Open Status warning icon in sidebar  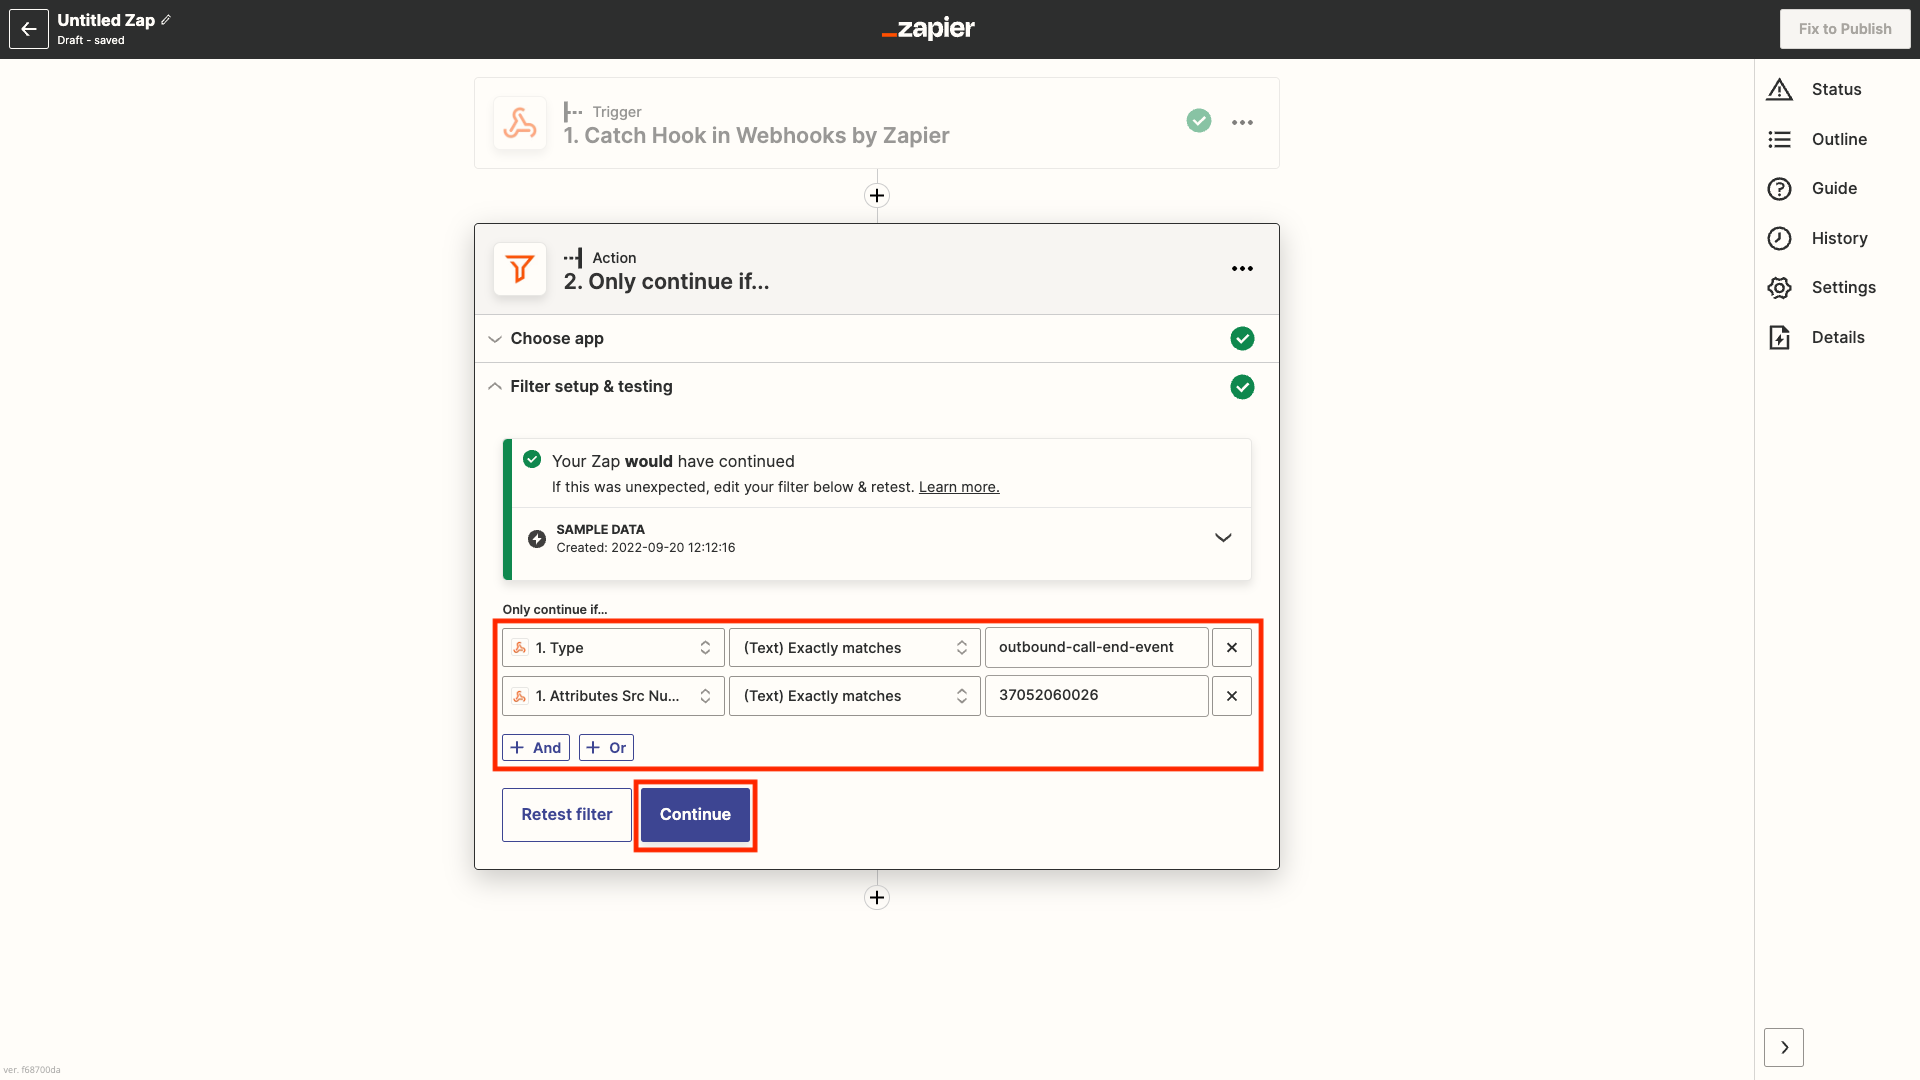point(1780,90)
